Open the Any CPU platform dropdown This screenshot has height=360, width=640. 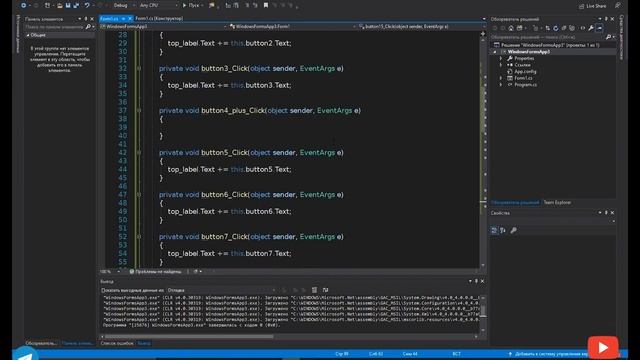point(158,5)
